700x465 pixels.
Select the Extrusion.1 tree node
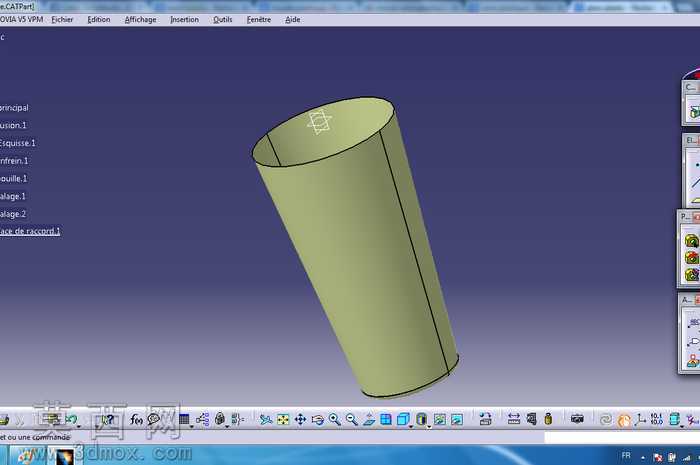coord(13,125)
